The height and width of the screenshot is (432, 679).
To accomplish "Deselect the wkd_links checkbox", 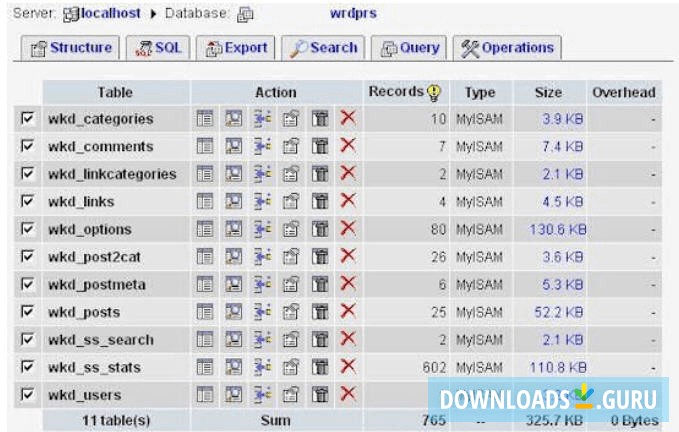I will pyautogui.click(x=27, y=201).
